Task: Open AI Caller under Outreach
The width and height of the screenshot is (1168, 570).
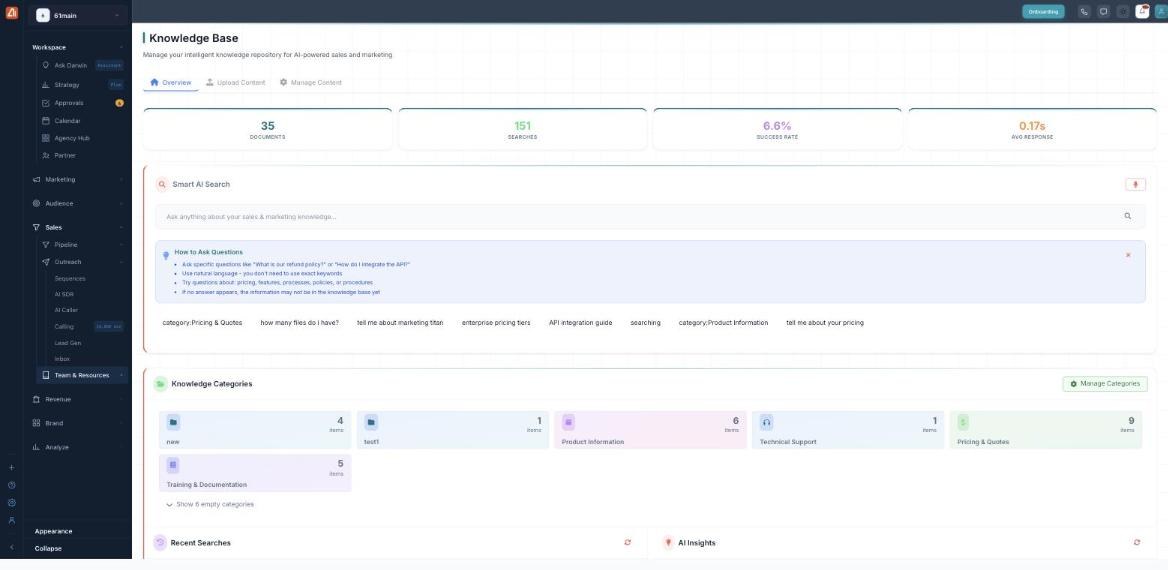Action: coord(66,310)
